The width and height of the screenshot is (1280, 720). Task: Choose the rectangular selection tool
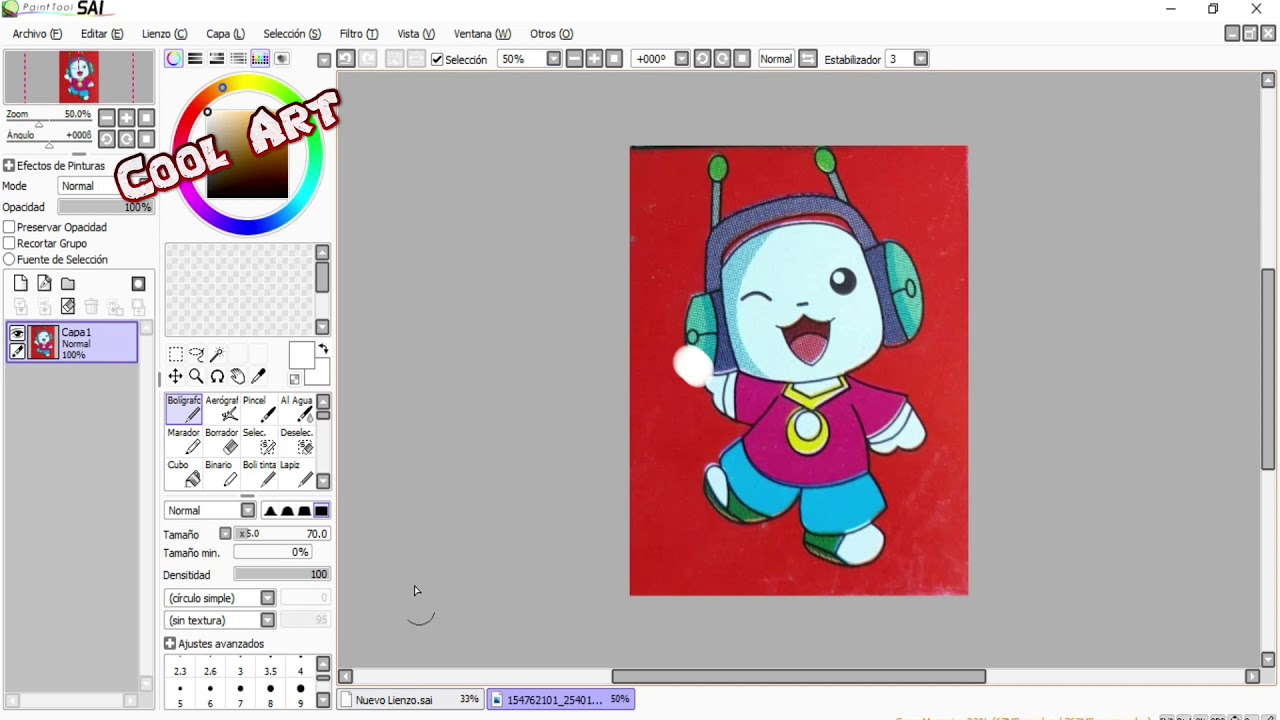coord(176,354)
